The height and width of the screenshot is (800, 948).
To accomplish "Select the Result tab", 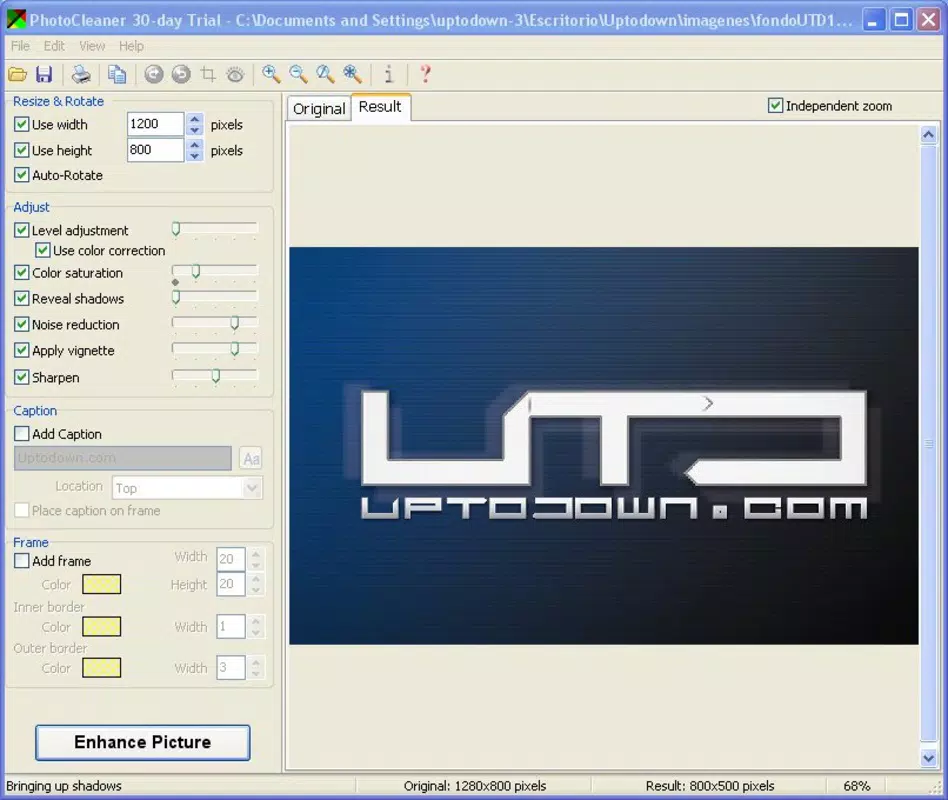I will point(380,107).
